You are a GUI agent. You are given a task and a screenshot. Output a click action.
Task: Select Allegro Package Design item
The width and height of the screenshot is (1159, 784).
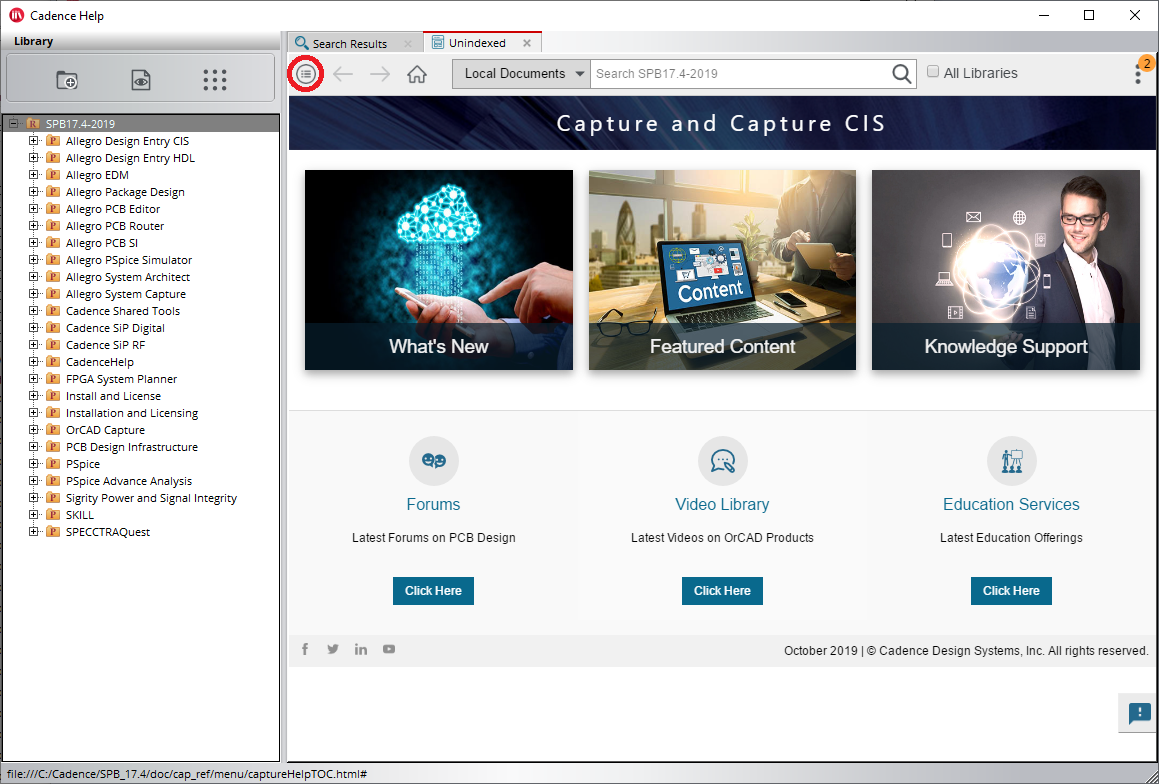click(125, 191)
